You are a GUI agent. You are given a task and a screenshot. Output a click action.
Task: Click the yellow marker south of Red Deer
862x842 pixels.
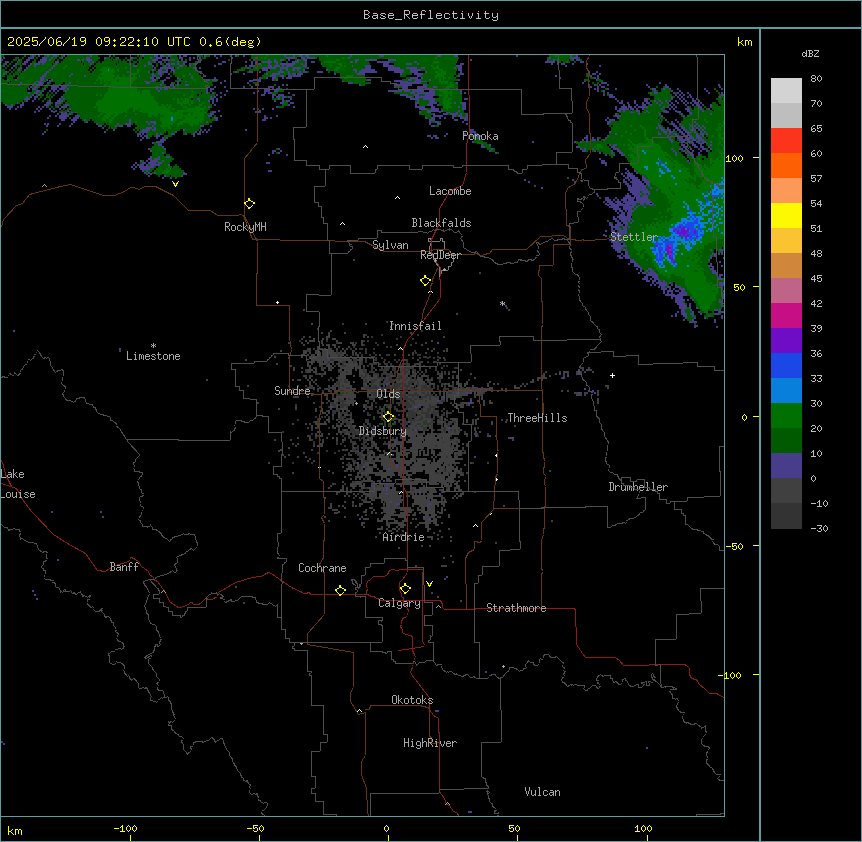point(425,281)
